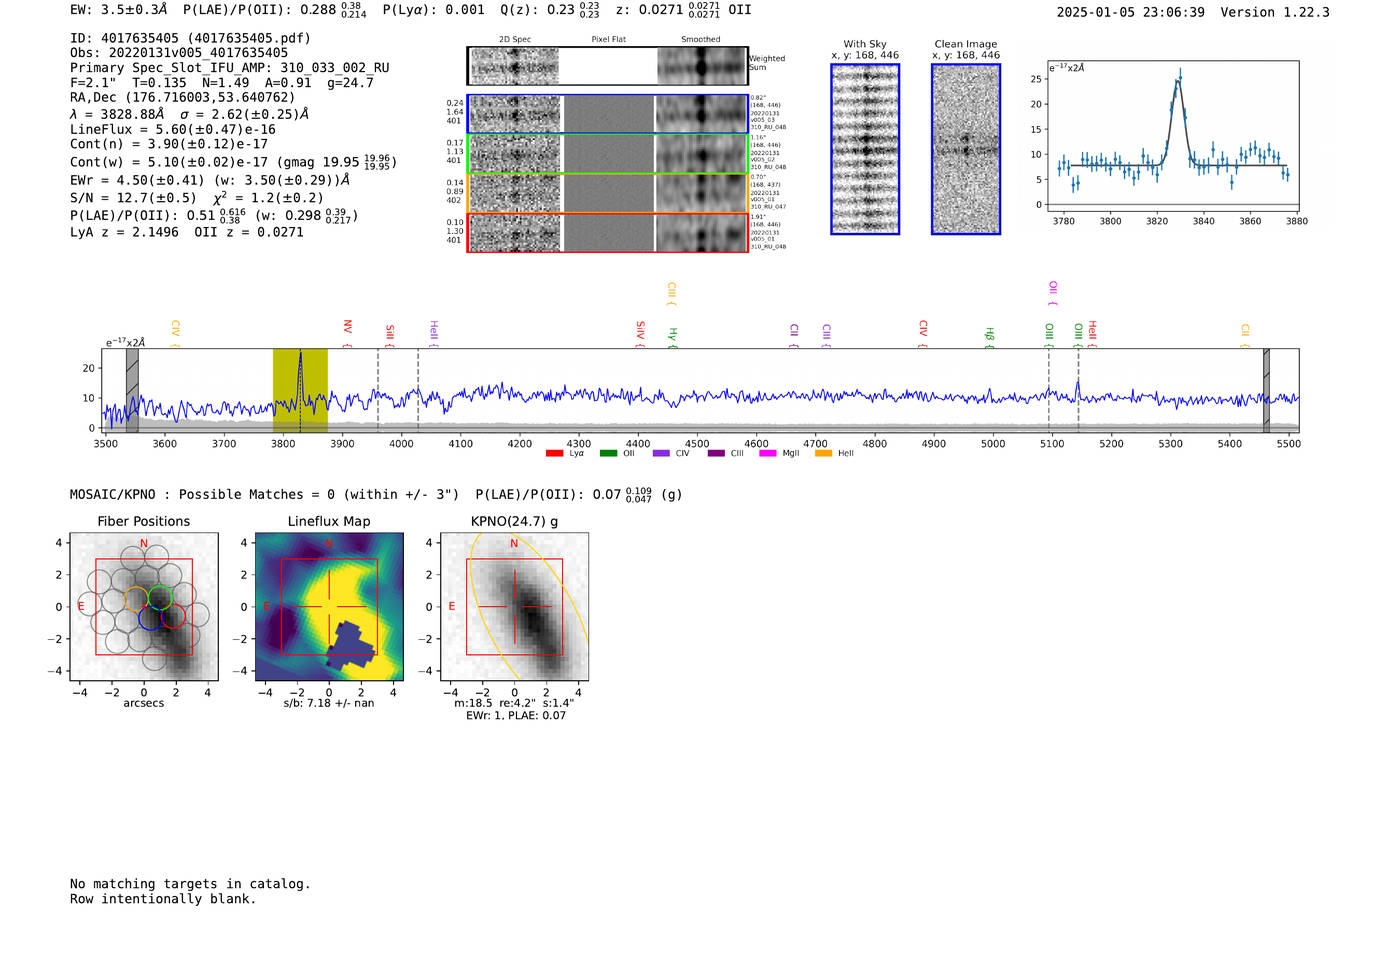Click the orange fiber circle in Fiber Positions
Image resolution: width=1400 pixels, height=953 pixels.
(x=136, y=598)
